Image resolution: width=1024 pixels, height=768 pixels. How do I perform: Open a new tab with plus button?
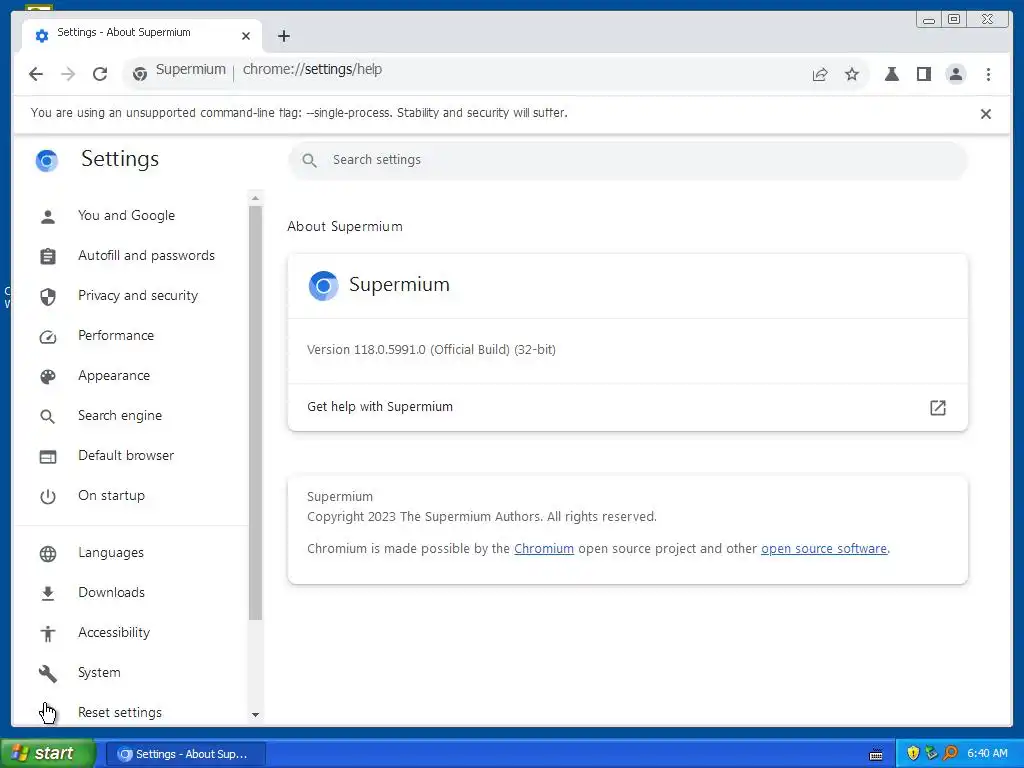coord(283,36)
